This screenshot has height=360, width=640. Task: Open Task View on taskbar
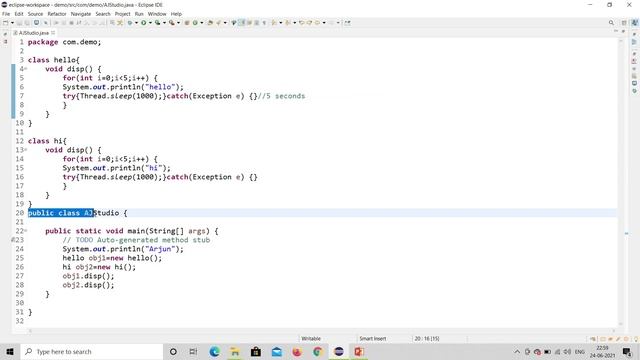(193, 351)
